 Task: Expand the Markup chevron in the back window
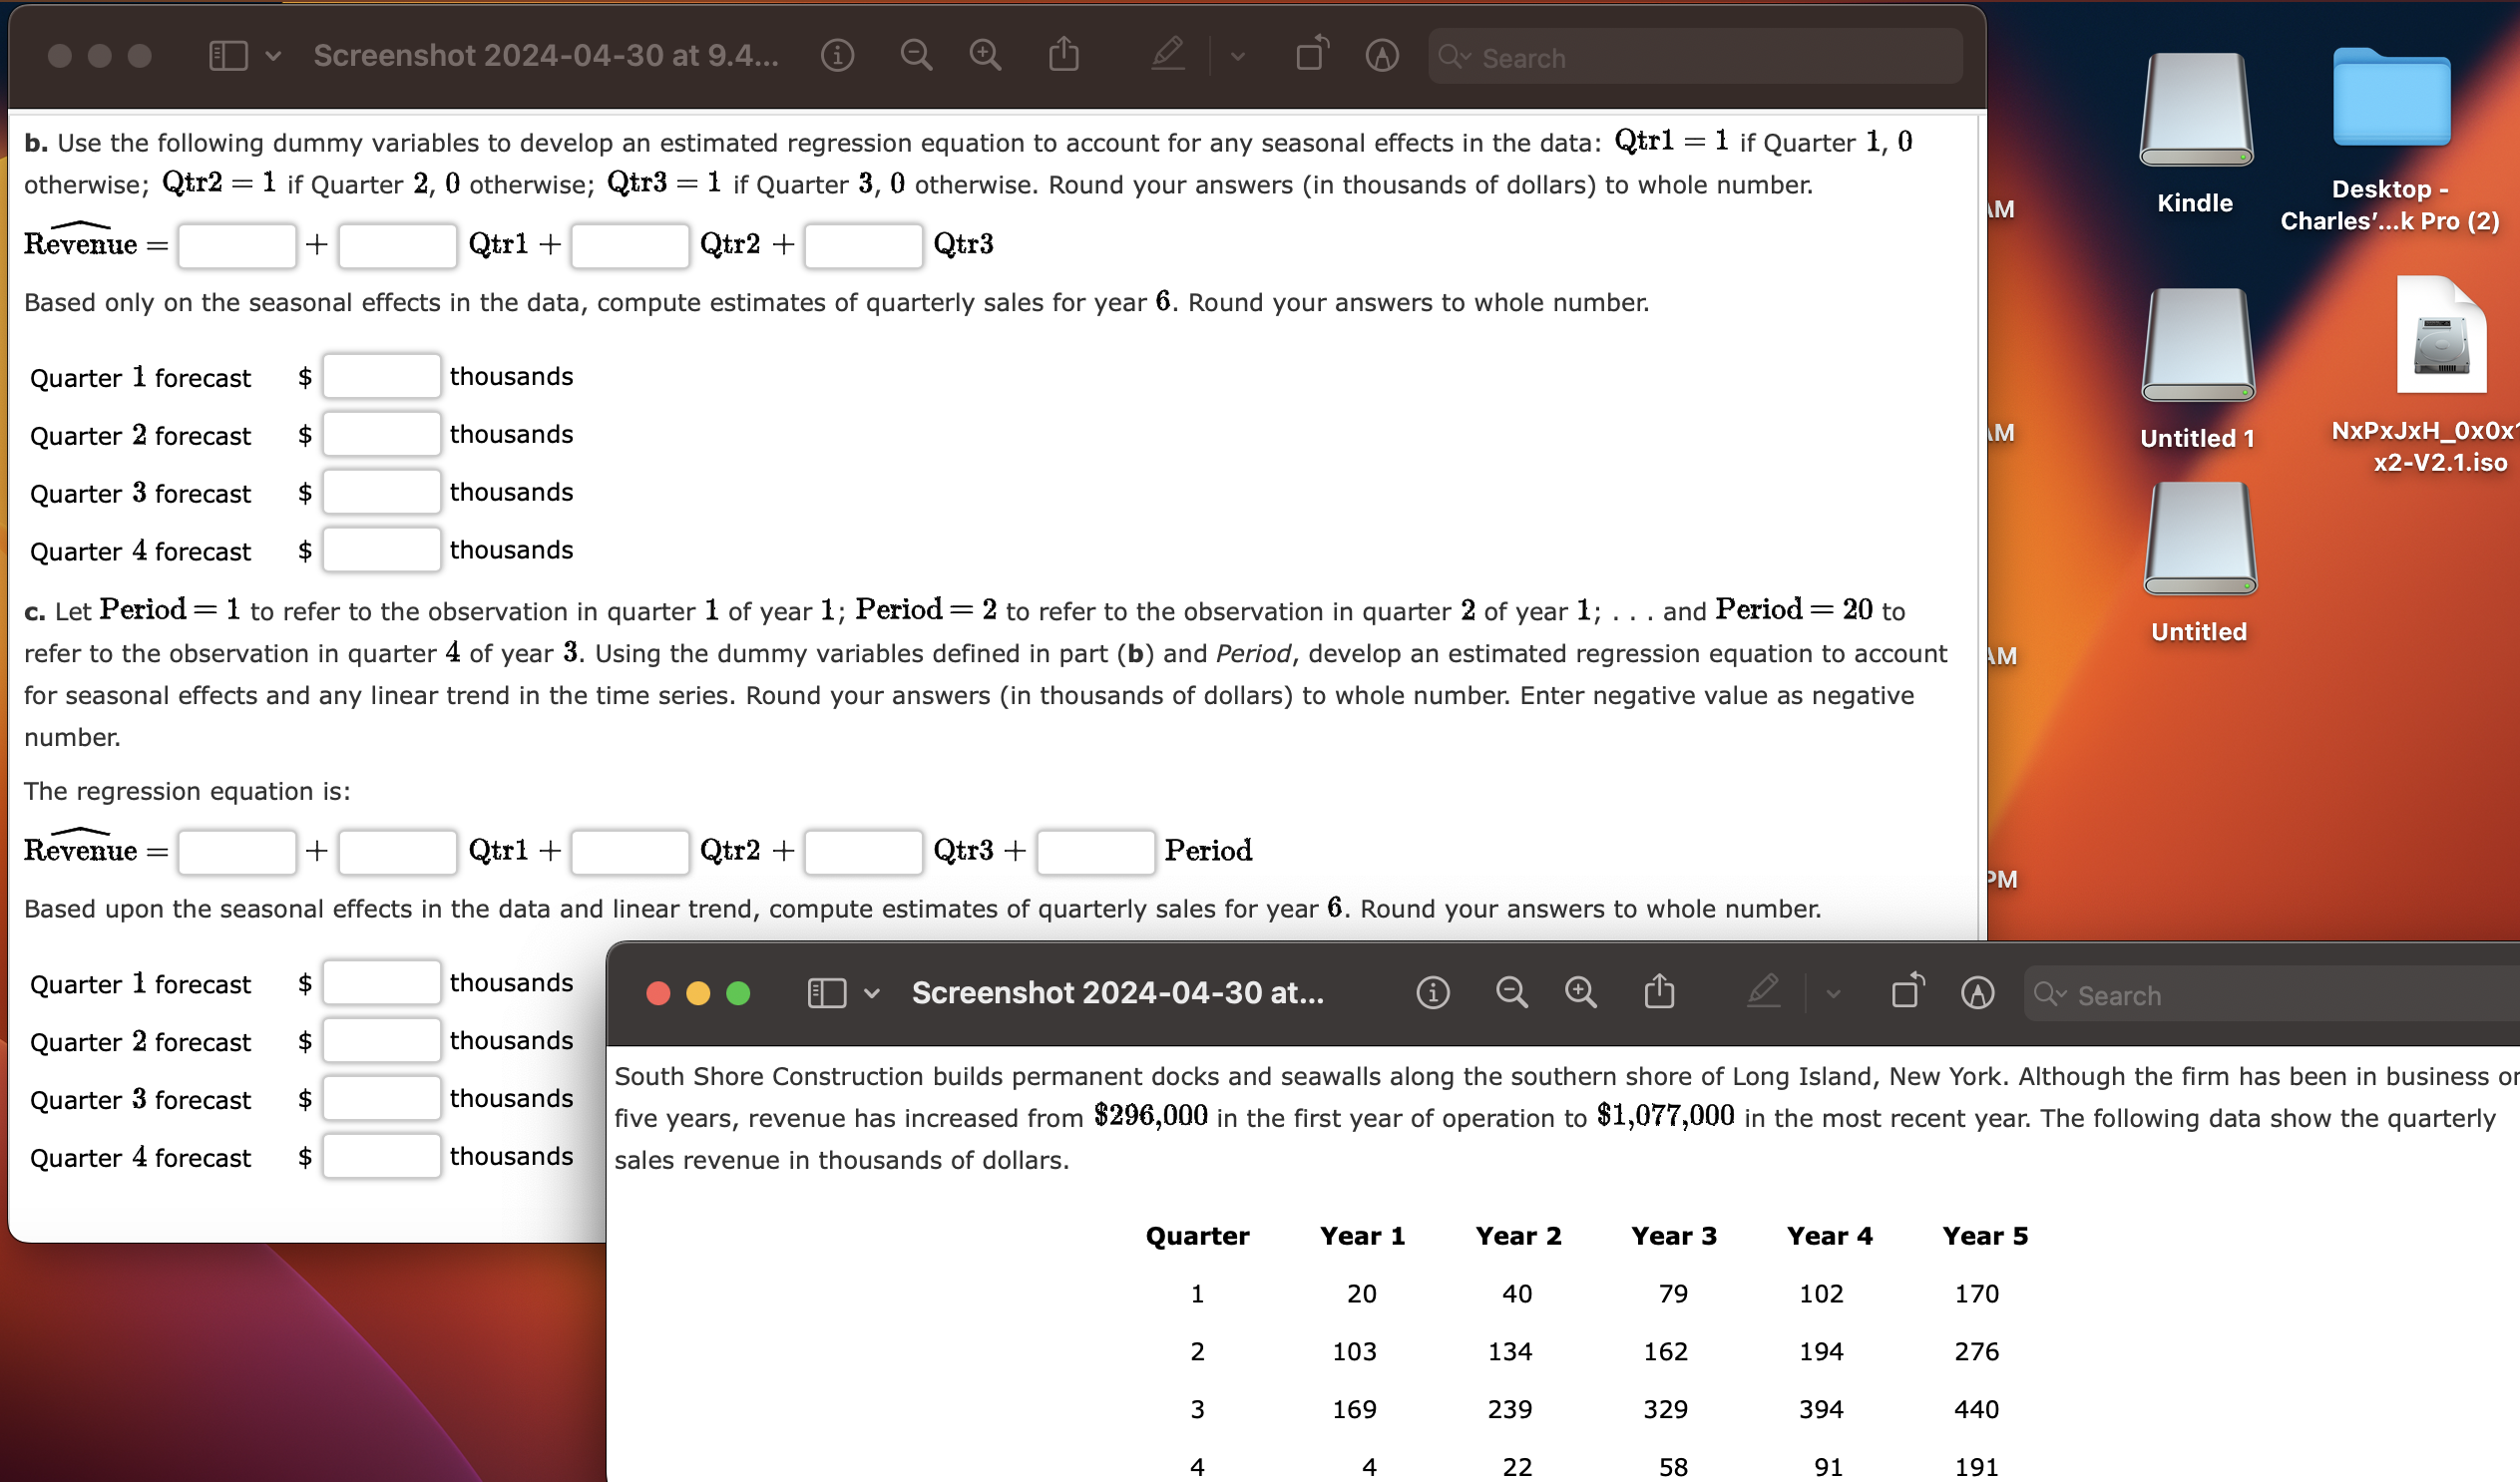pyautogui.click(x=1237, y=56)
